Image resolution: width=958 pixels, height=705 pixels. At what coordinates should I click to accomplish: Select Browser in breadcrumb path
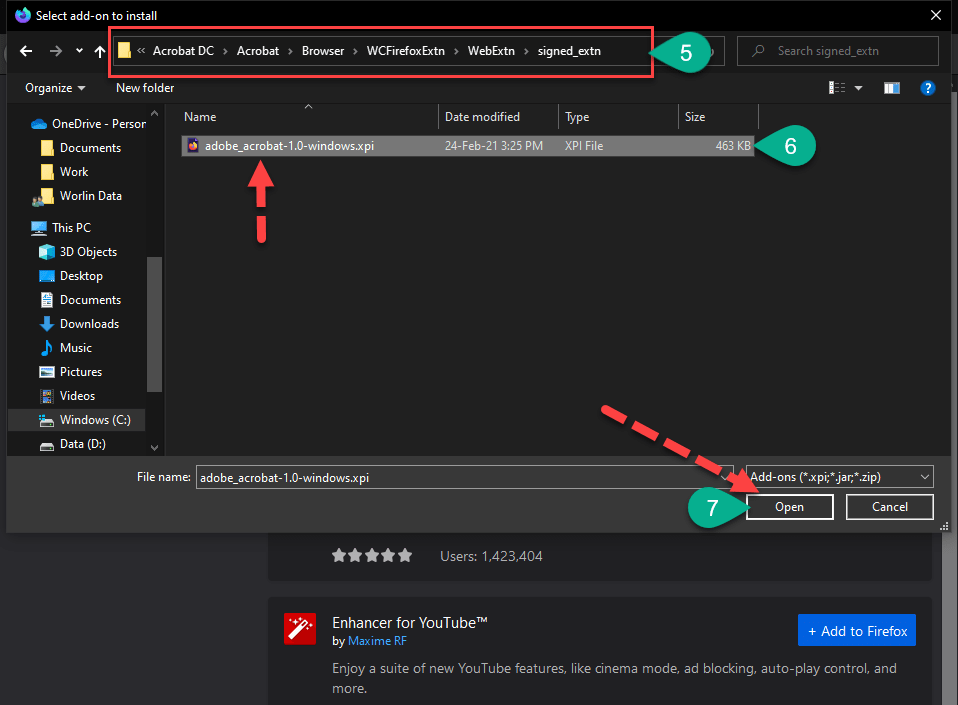[323, 51]
